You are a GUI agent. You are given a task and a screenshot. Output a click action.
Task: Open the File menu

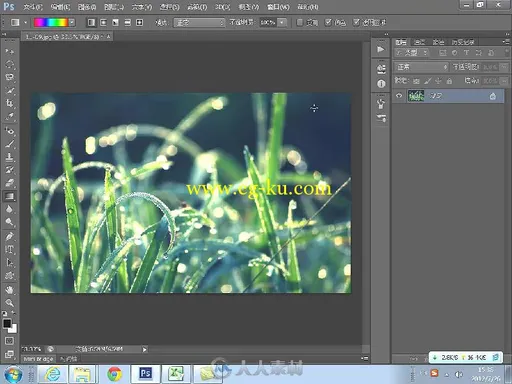click(x=33, y=7)
